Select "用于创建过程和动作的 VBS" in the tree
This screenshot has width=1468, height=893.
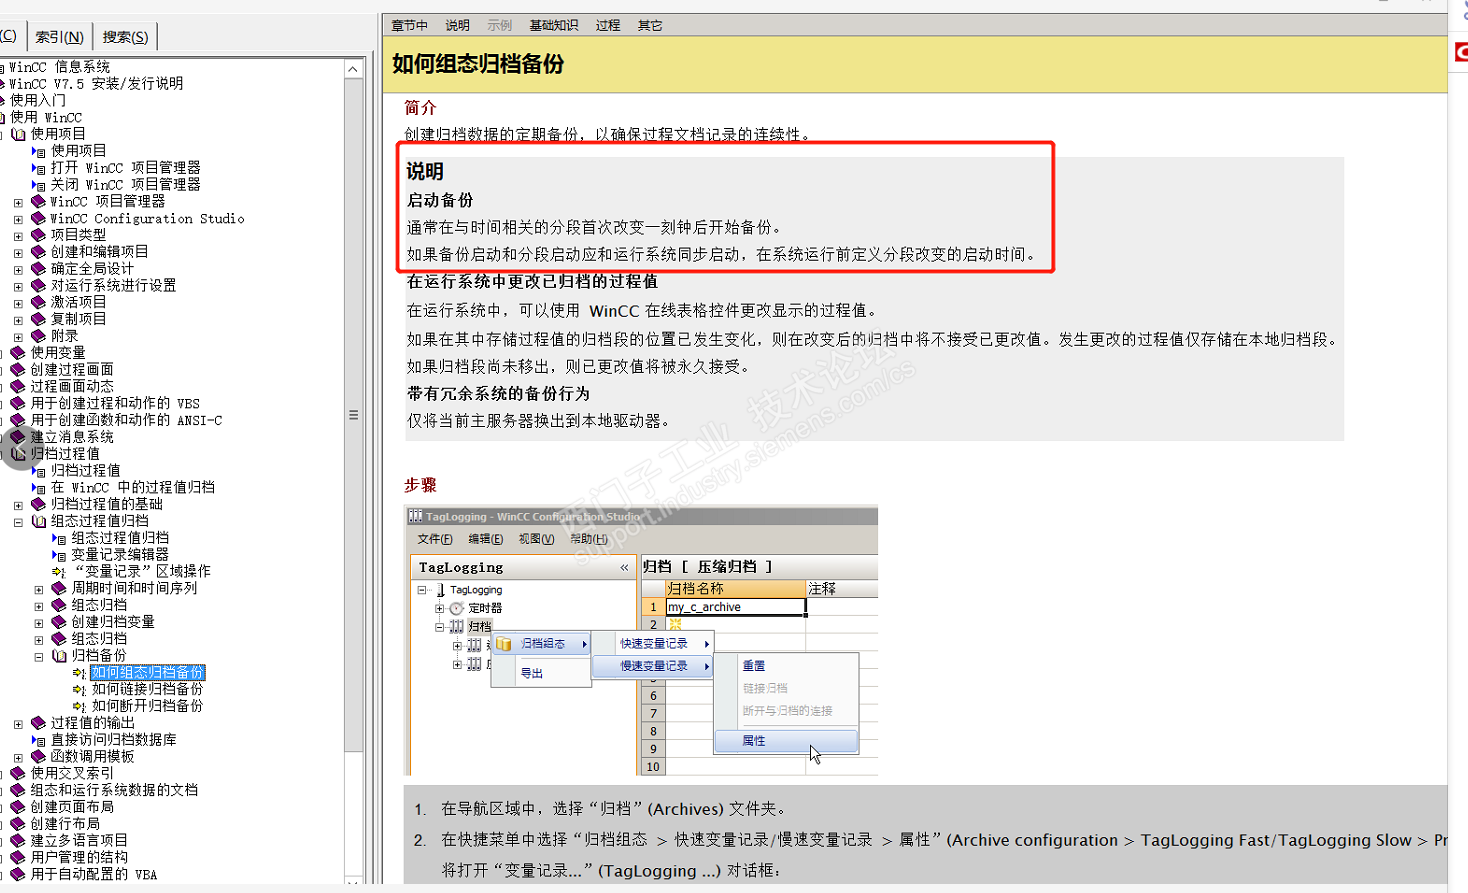pyautogui.click(x=115, y=403)
